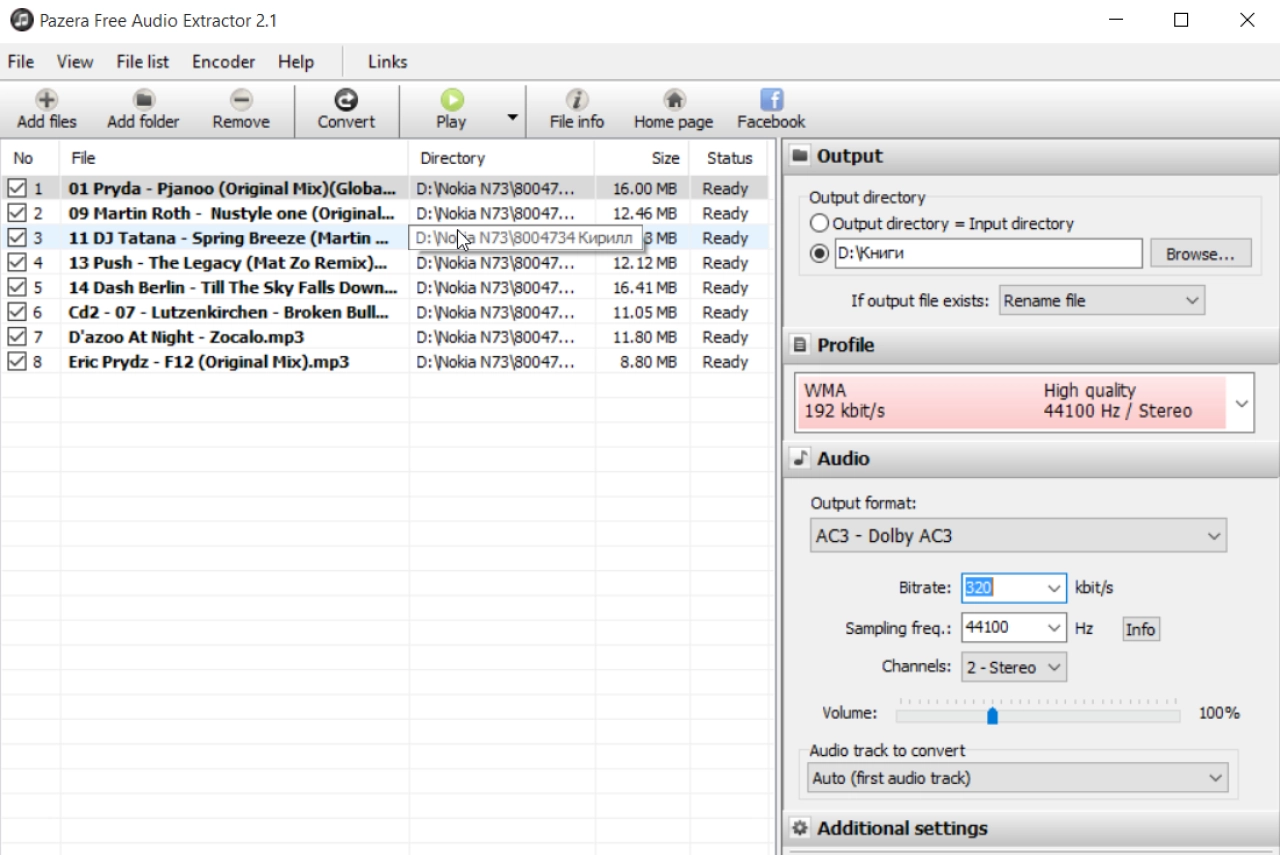Screen dimensions: 1280x855
Task: Open the Channels 2 - Stereo dropdown
Action: pyautogui.click(x=1014, y=667)
